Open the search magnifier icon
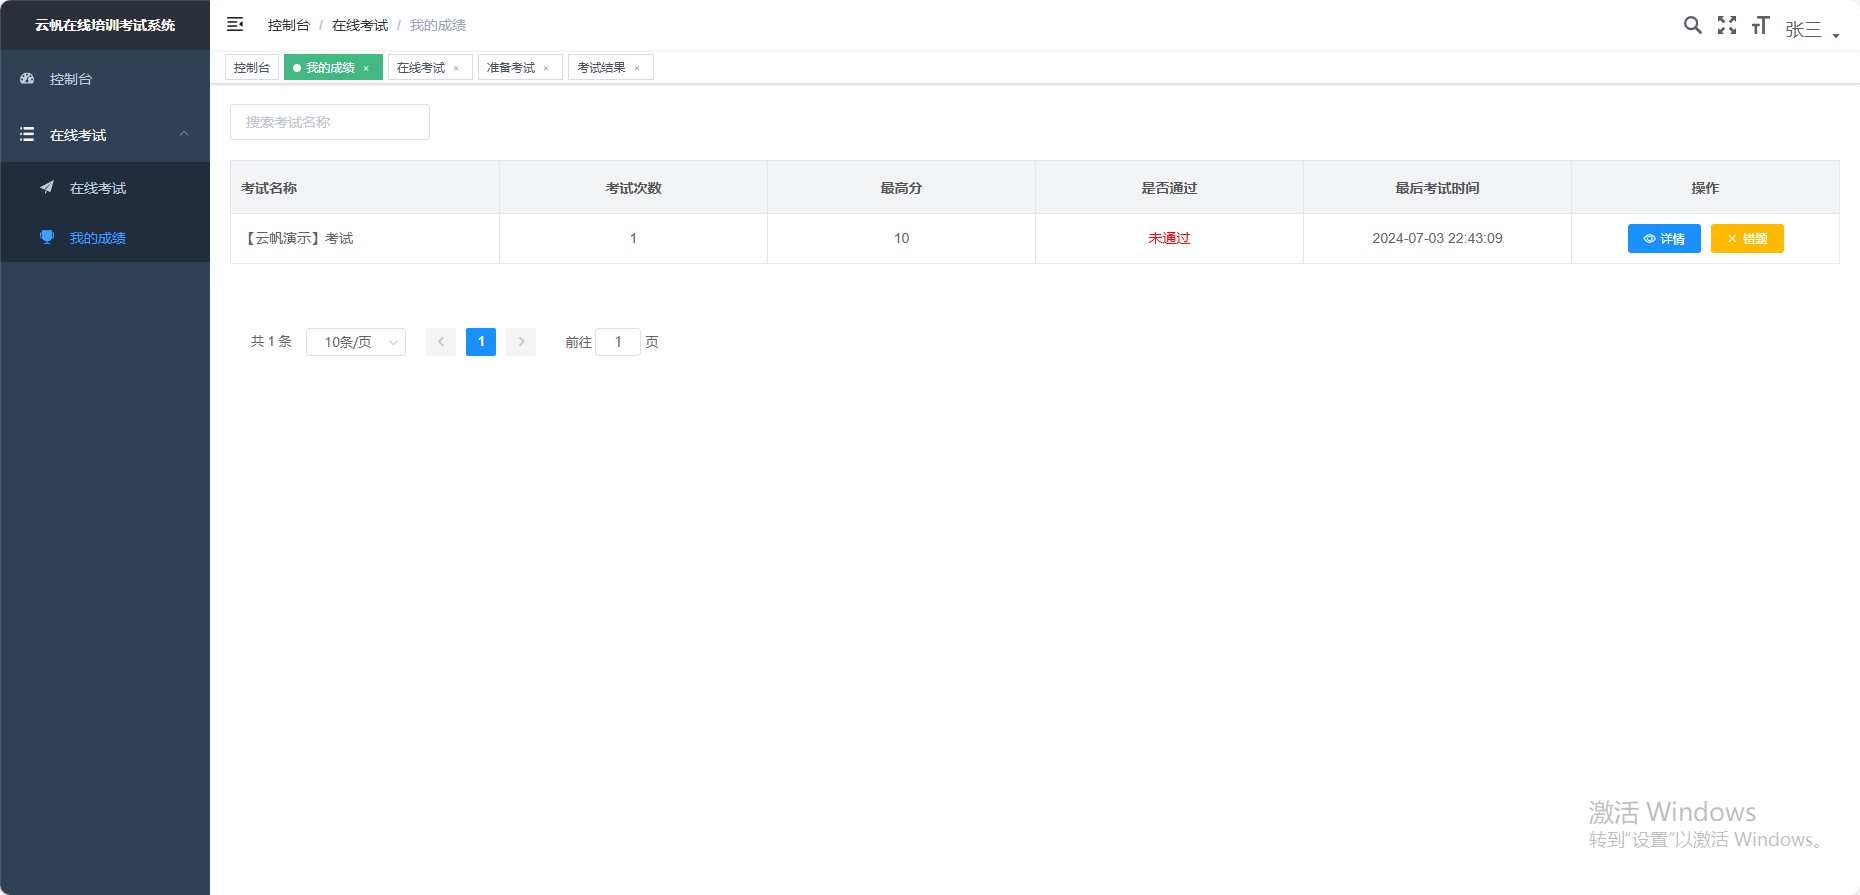The image size is (1860, 895). (1692, 25)
